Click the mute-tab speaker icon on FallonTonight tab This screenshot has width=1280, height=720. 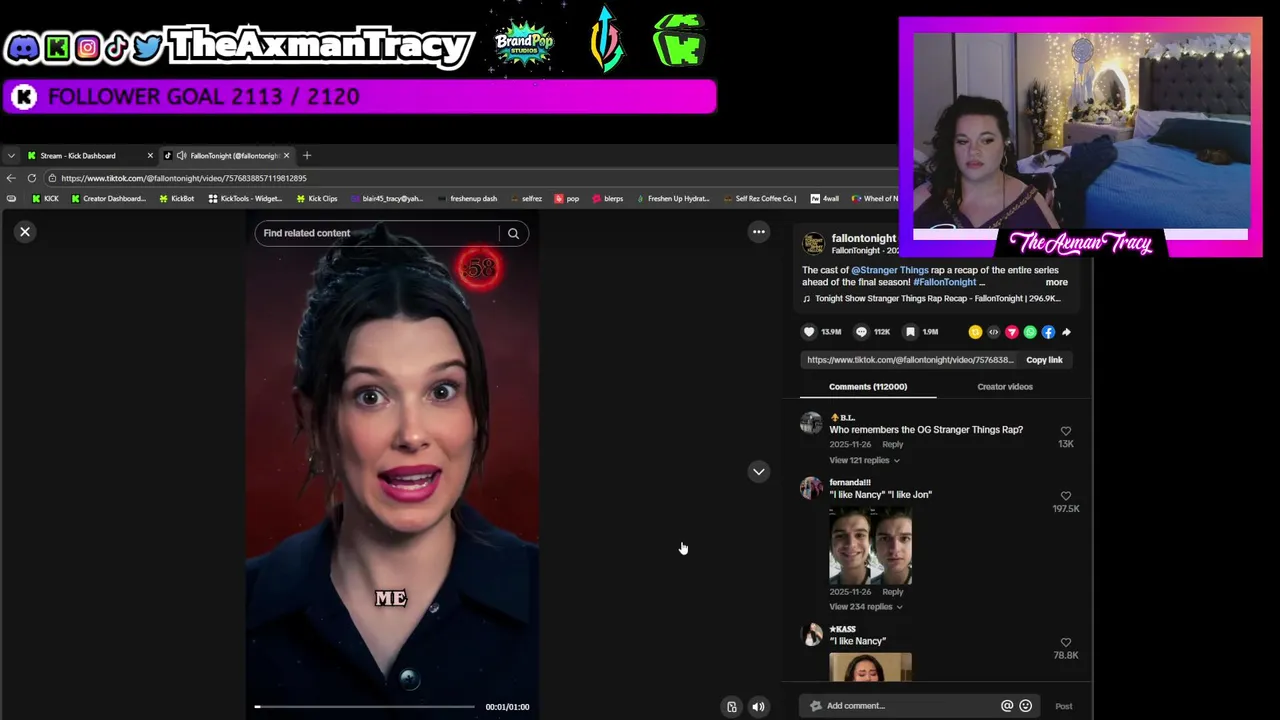tap(181, 155)
